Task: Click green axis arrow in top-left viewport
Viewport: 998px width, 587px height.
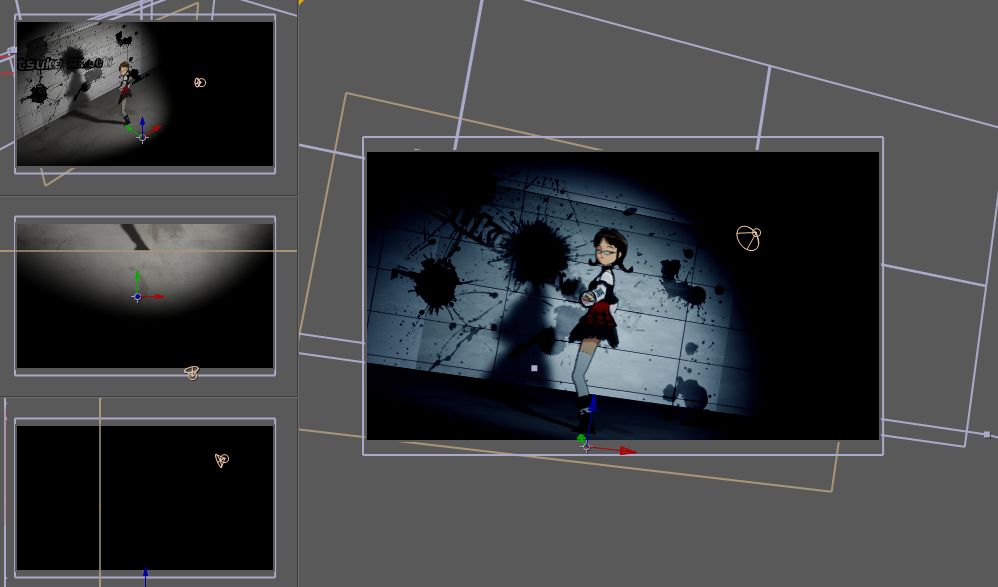Action: [x=129, y=129]
